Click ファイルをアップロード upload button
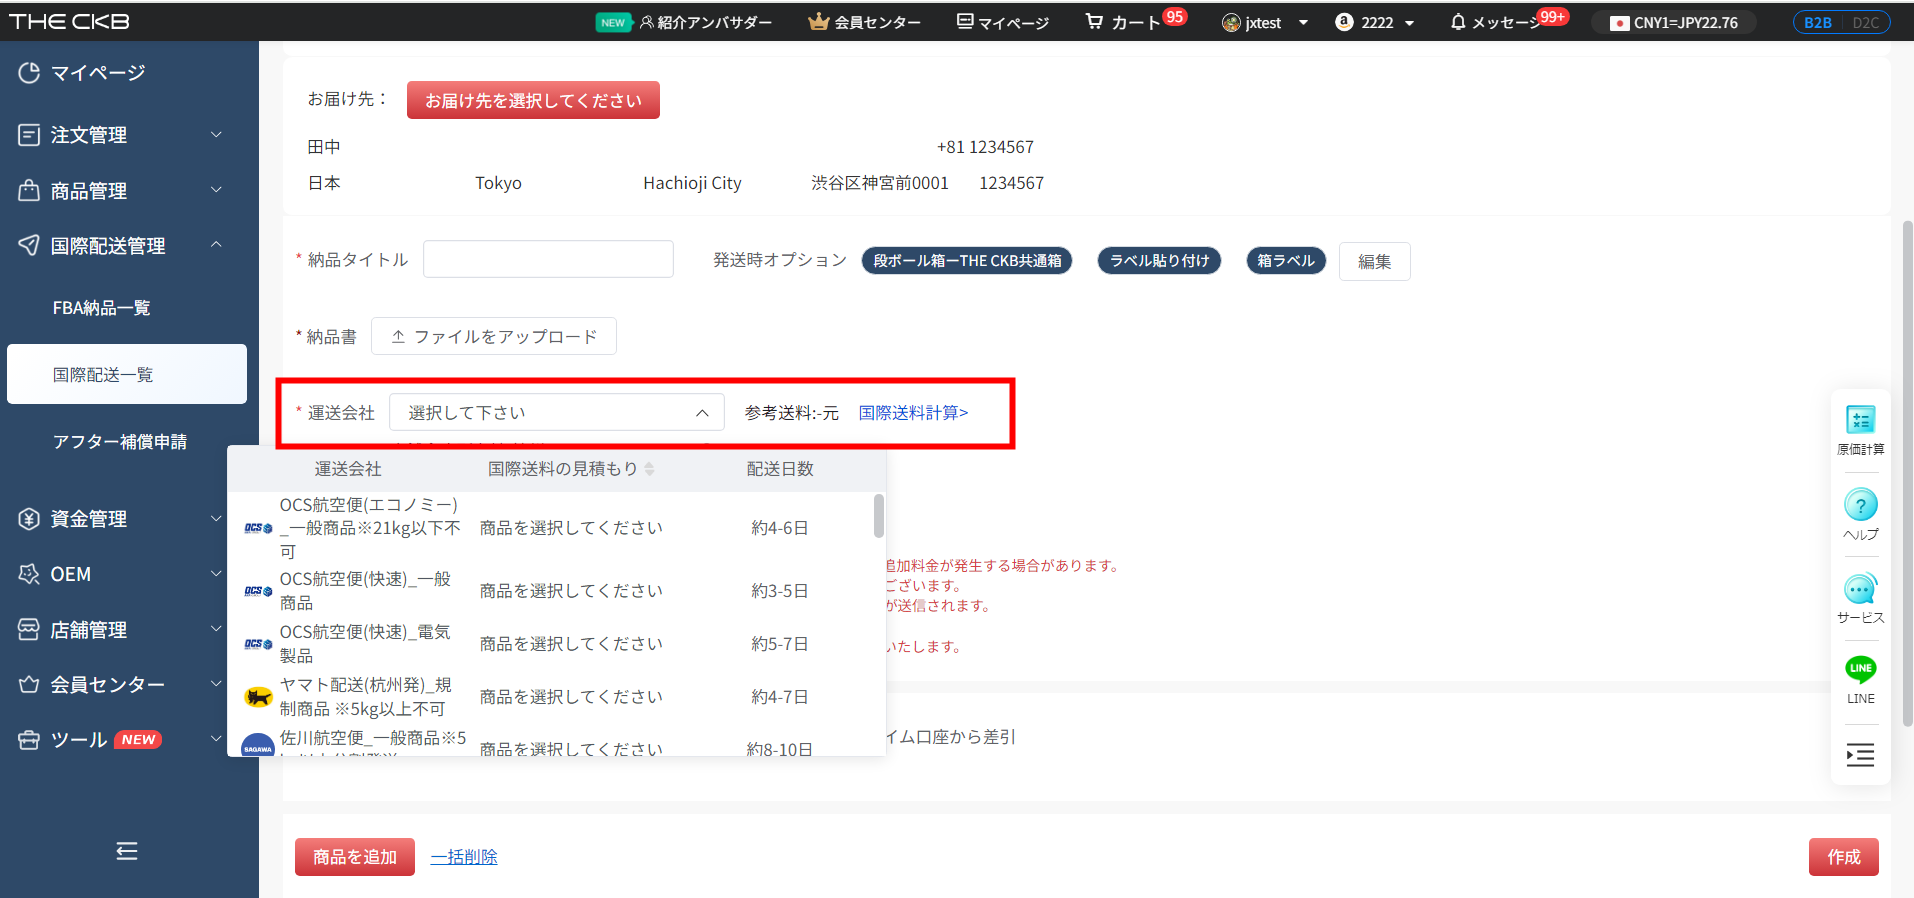The height and width of the screenshot is (898, 1914). [494, 336]
